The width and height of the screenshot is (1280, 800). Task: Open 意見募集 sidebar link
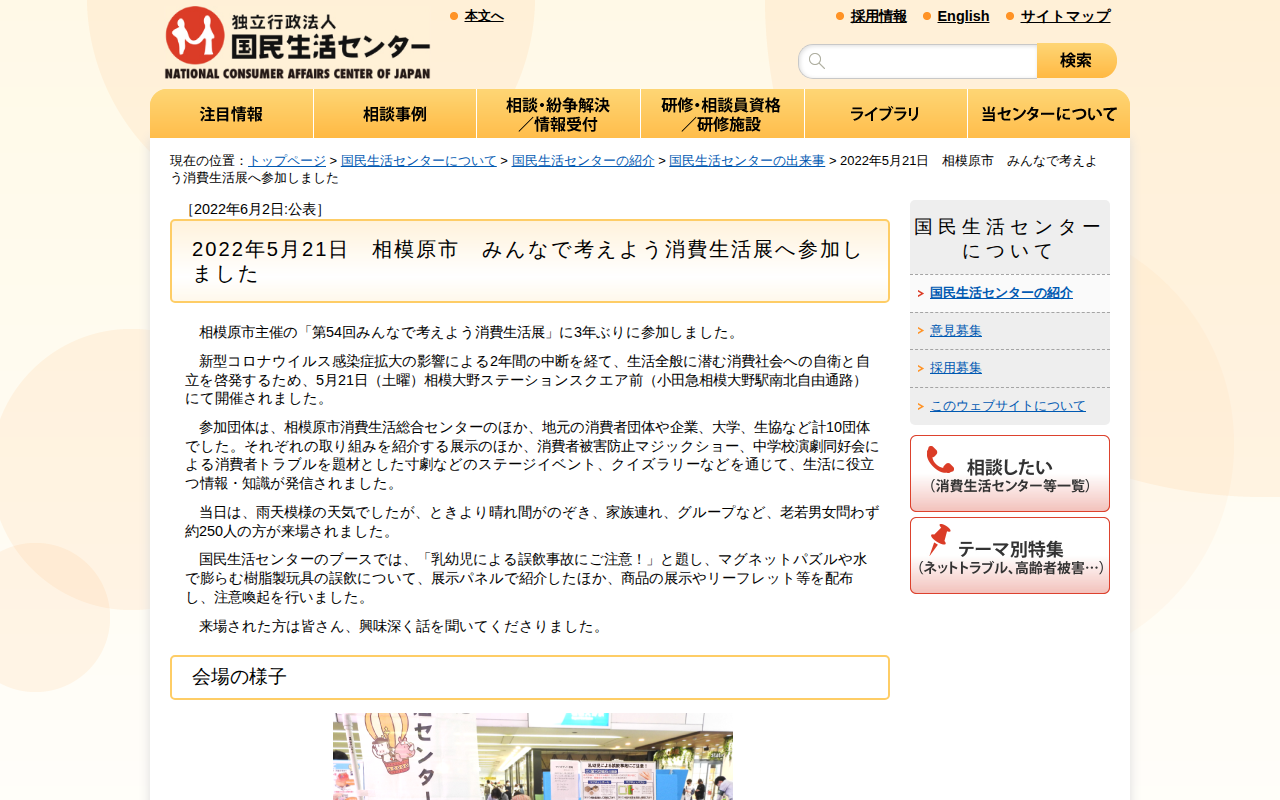tap(956, 331)
